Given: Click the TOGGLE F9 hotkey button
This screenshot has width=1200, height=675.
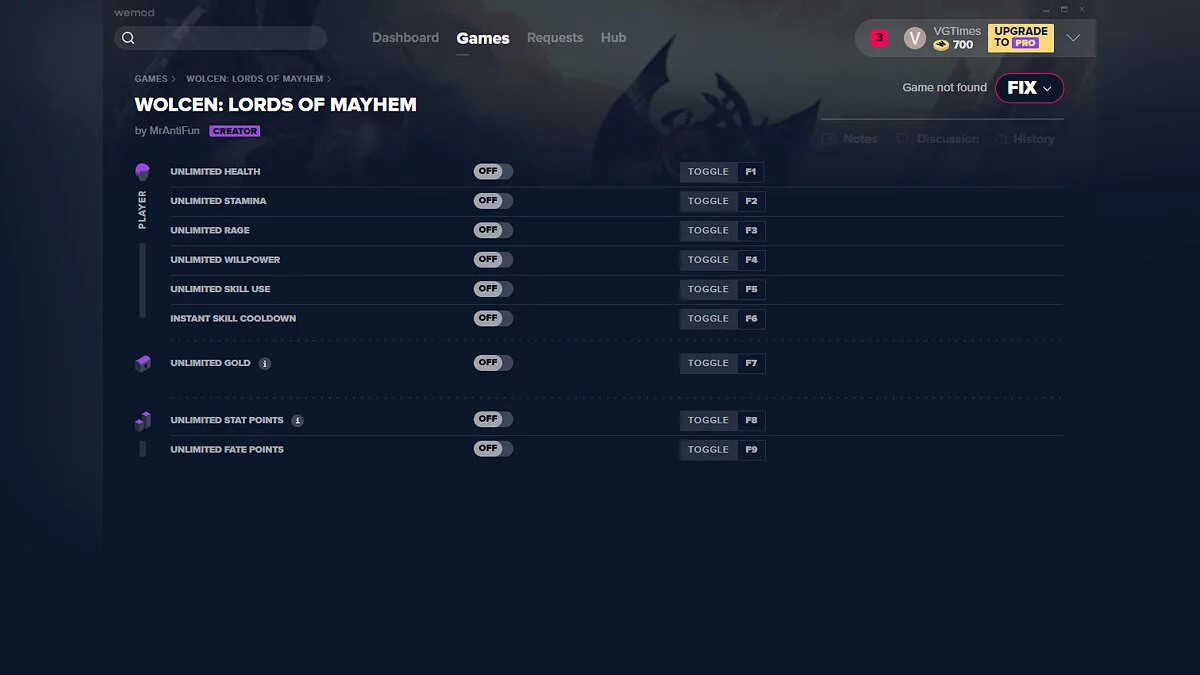Looking at the screenshot, I should pyautogui.click(x=722, y=450).
